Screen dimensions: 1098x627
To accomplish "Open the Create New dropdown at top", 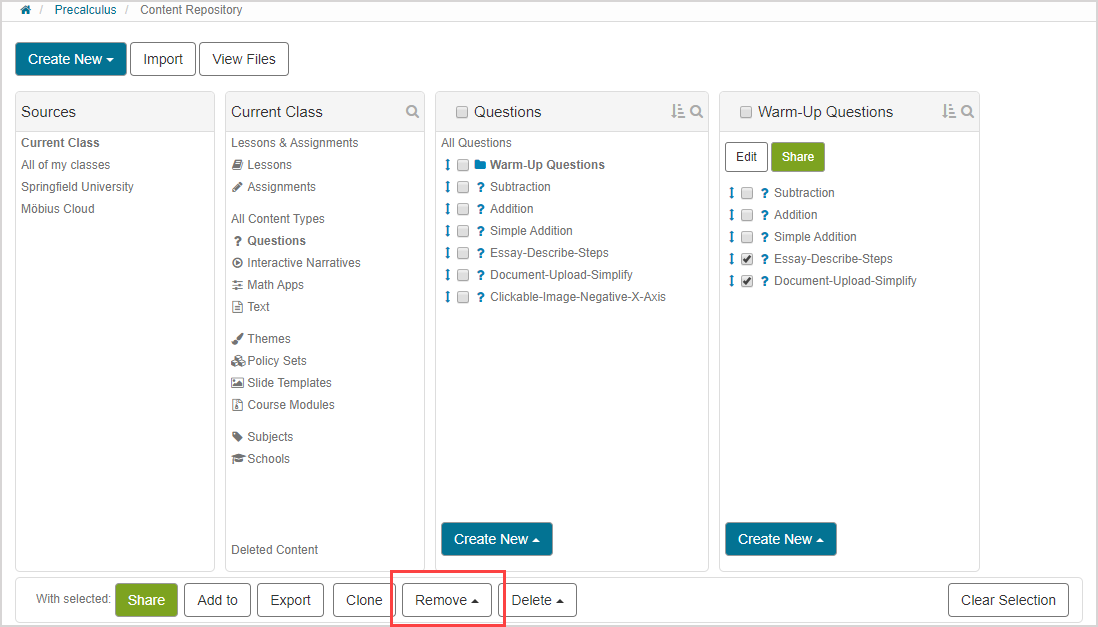I will coord(70,59).
